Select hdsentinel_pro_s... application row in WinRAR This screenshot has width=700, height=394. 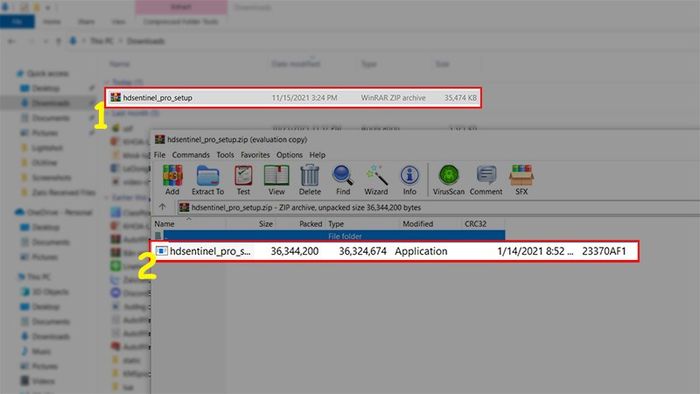[396, 251]
